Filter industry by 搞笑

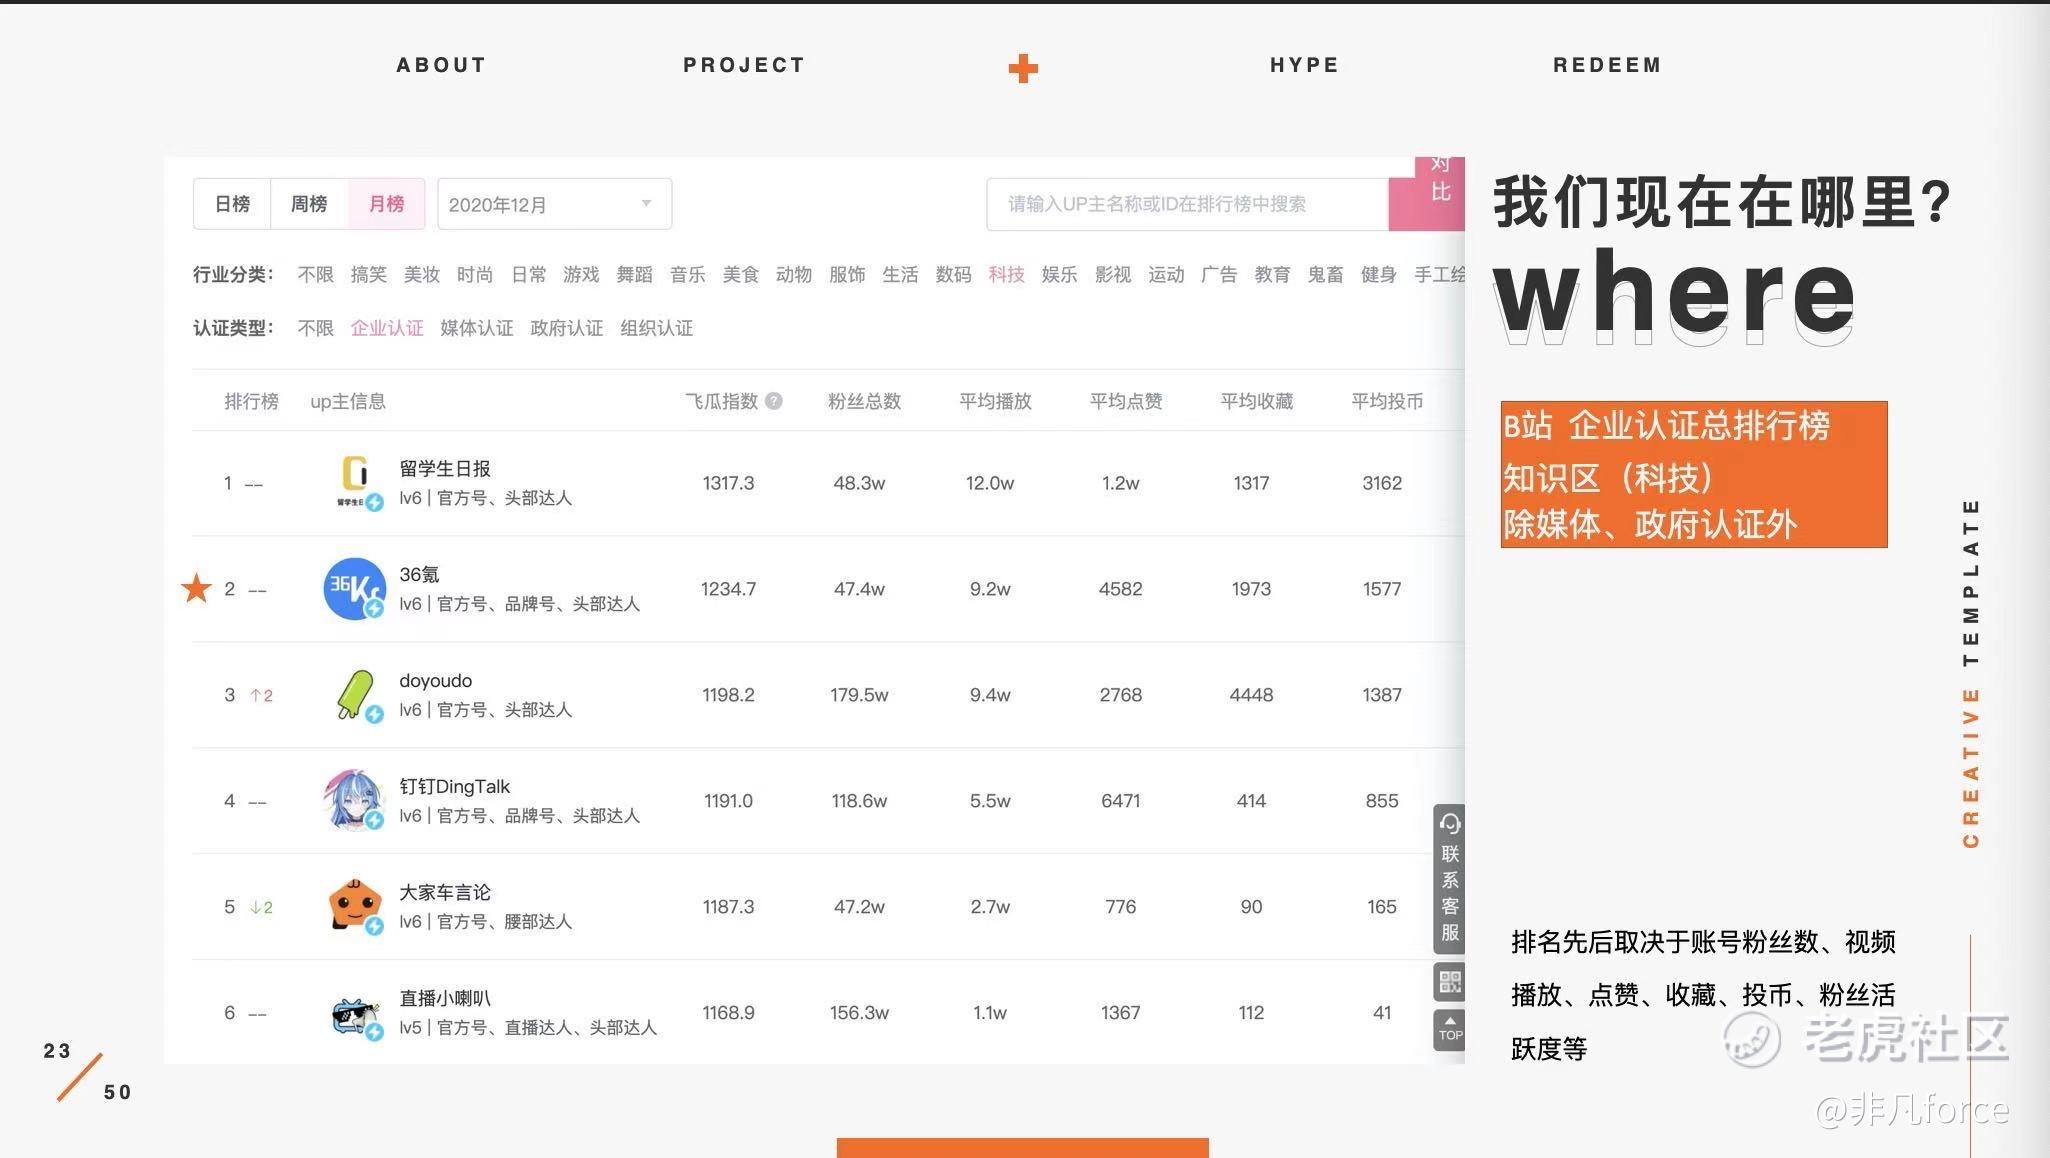pyautogui.click(x=369, y=274)
